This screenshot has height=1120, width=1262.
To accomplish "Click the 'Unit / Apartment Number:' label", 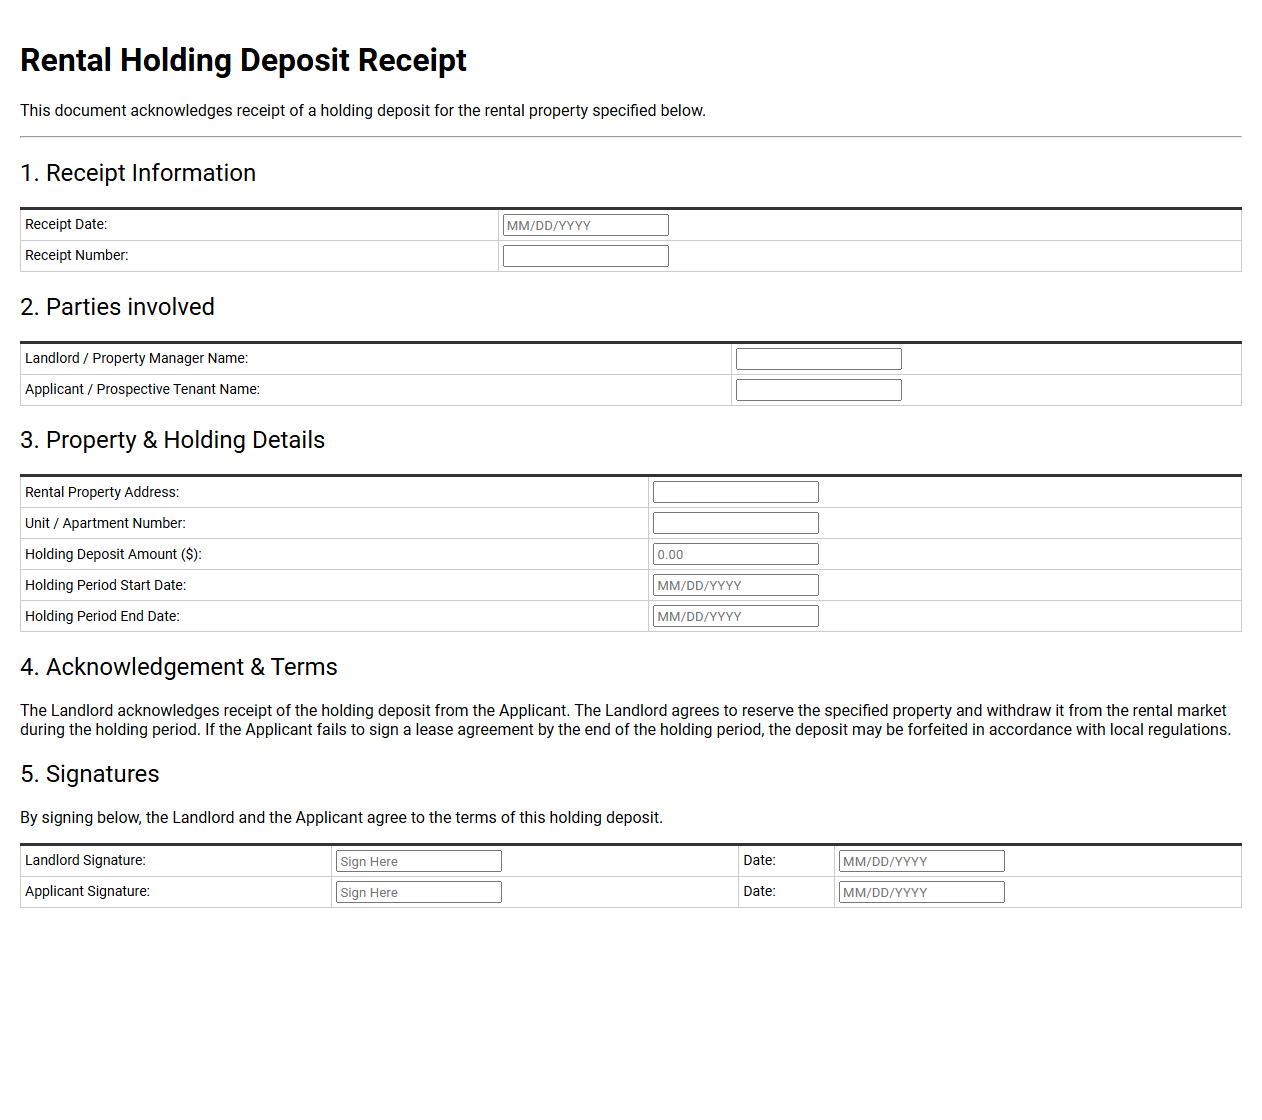I will (x=105, y=523).
